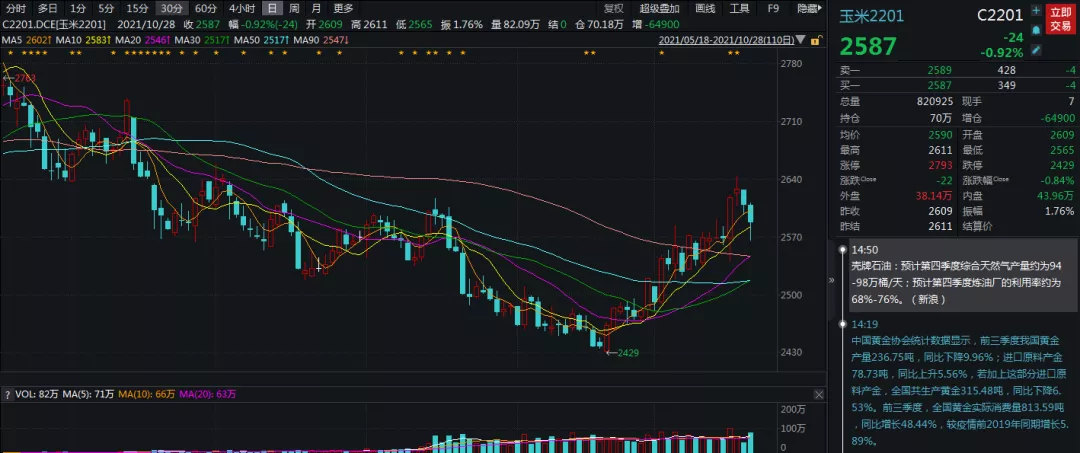The width and height of the screenshot is (1080, 453).
Task: Select the 月 monthly period tab
Action: click(x=315, y=9)
